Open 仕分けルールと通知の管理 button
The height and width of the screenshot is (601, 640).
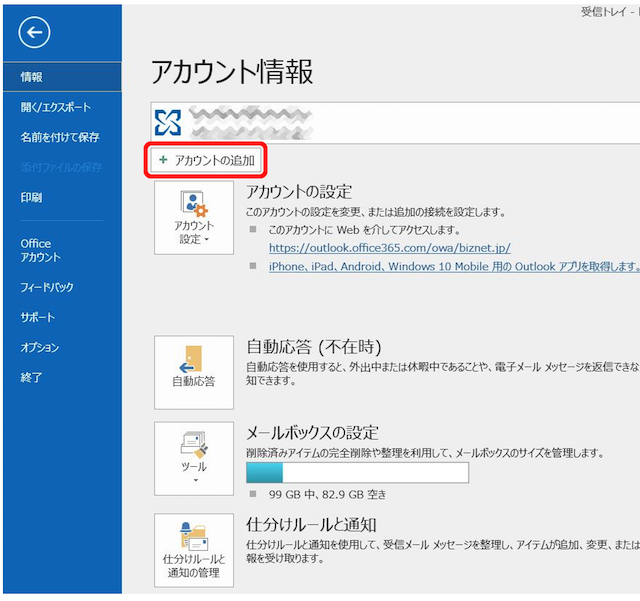click(x=194, y=550)
